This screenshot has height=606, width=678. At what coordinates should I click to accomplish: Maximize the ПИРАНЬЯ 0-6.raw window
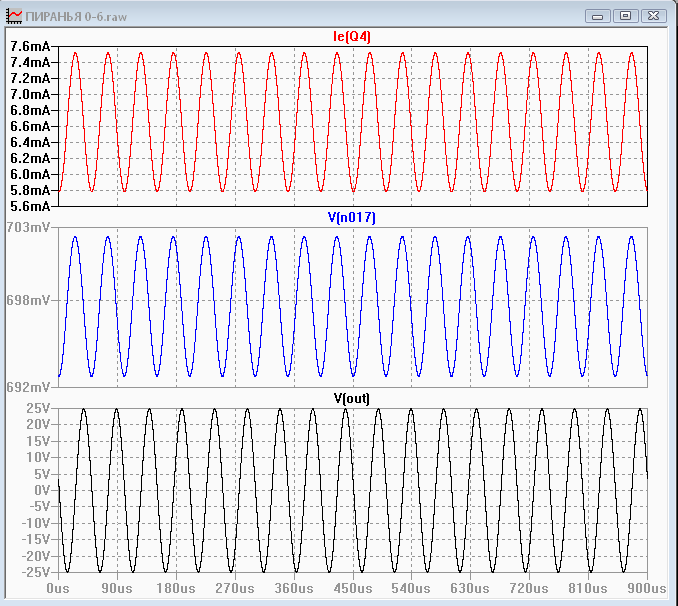[x=626, y=16]
